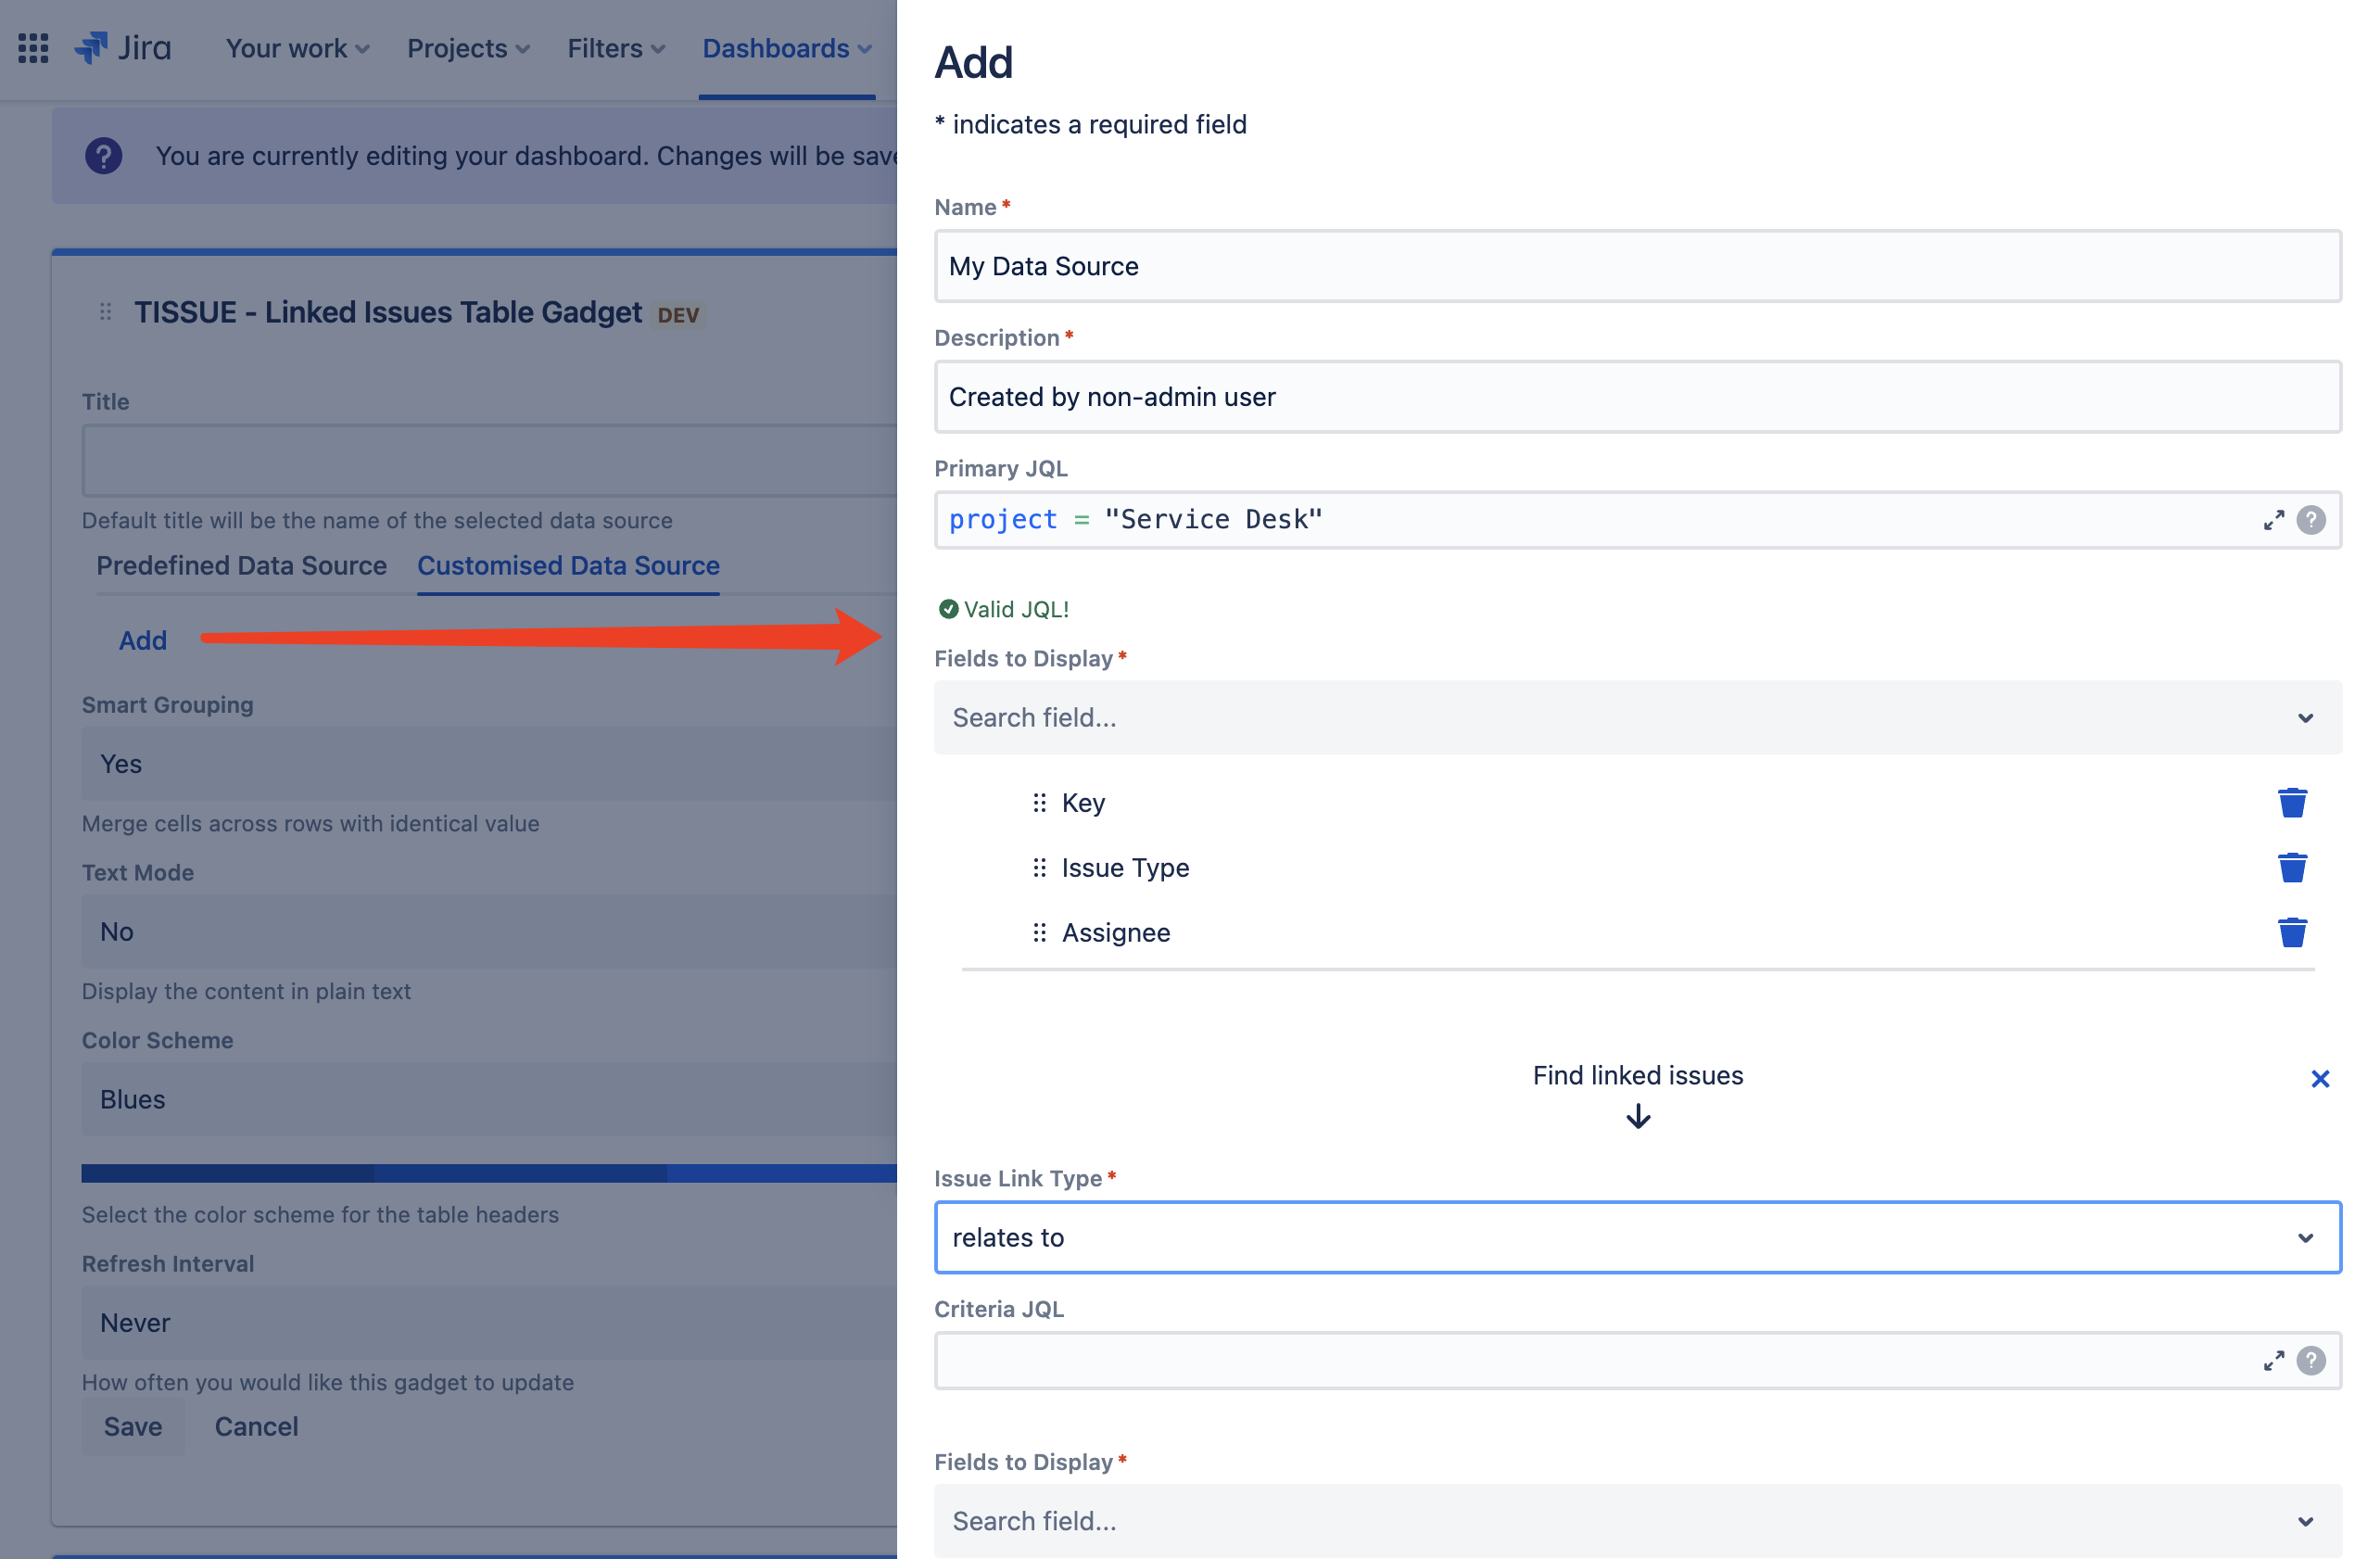The height and width of the screenshot is (1559, 2380).
Task: Click drag handle next to Assignee
Action: point(1039,933)
